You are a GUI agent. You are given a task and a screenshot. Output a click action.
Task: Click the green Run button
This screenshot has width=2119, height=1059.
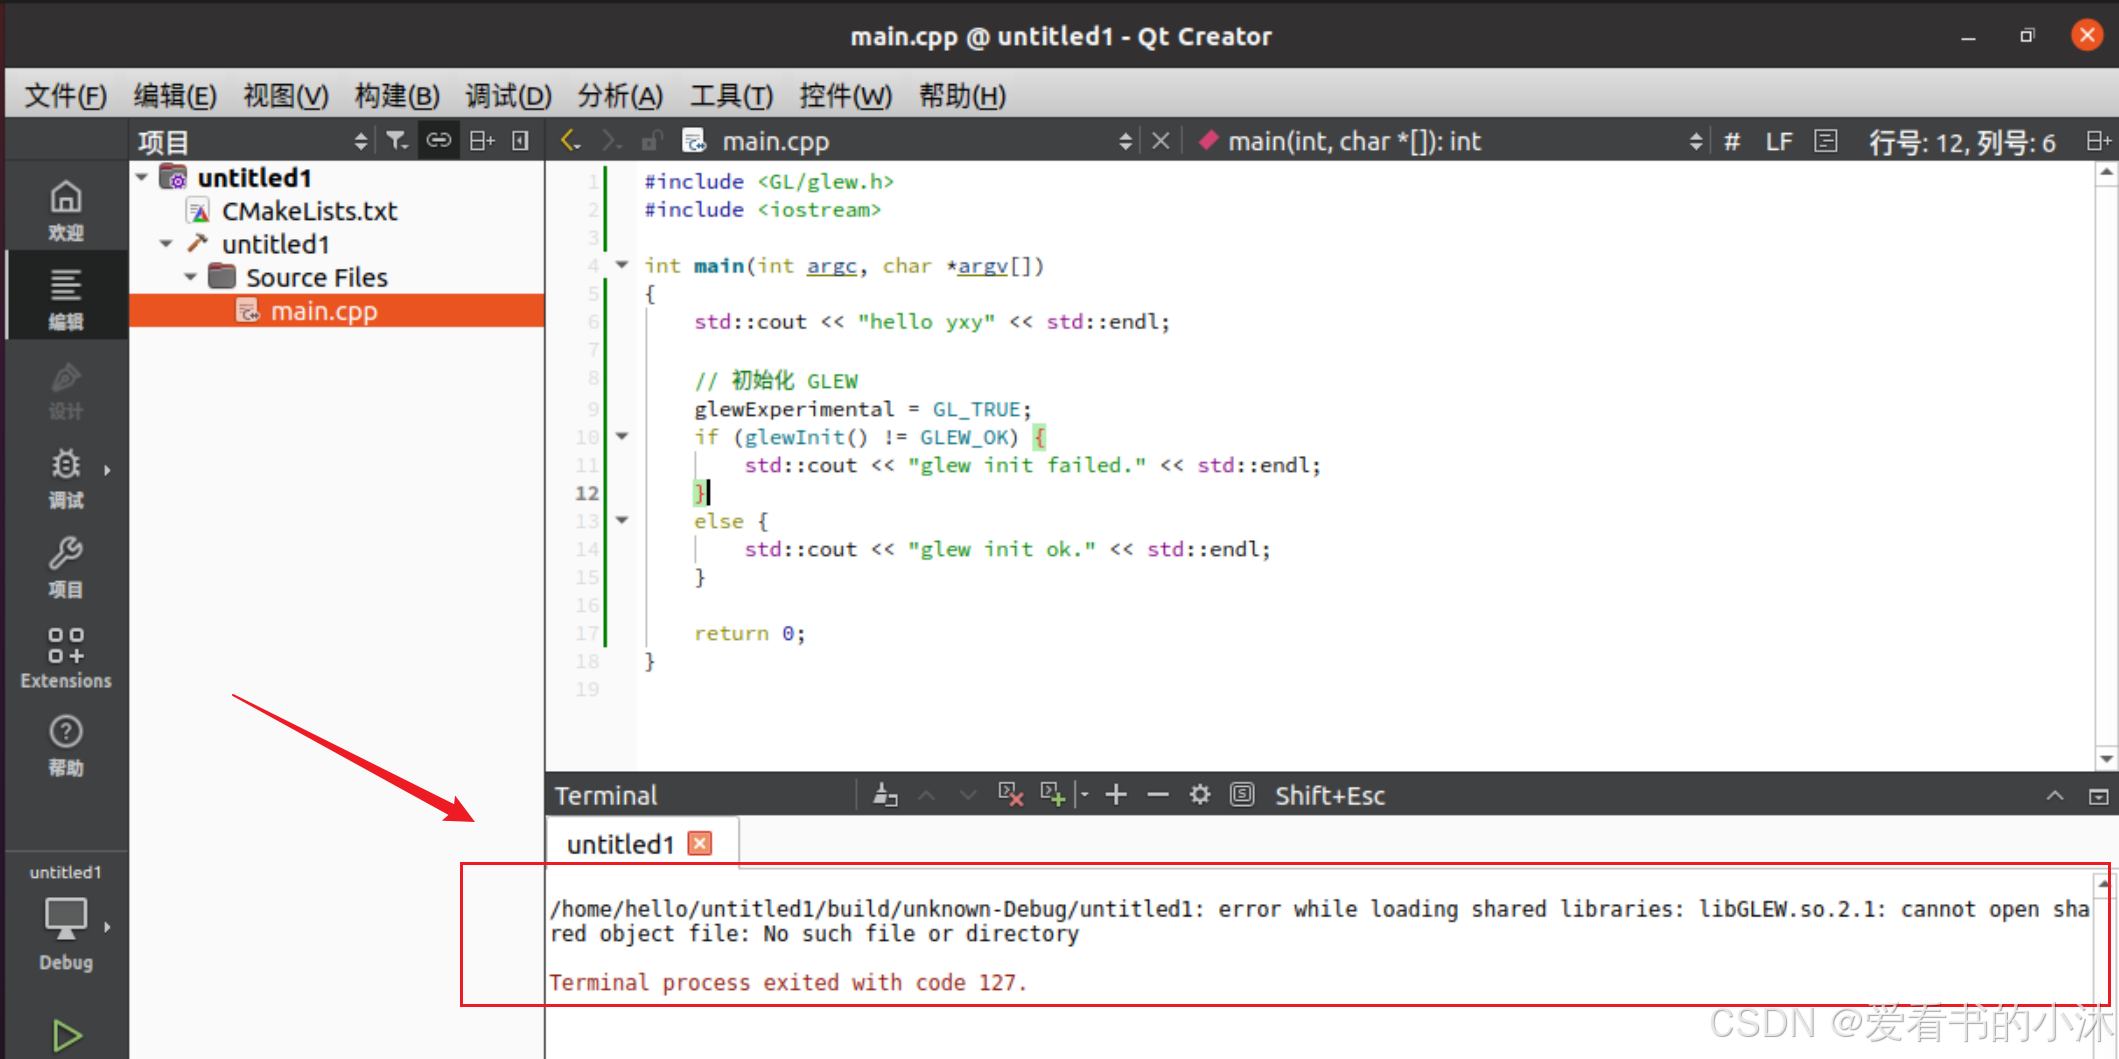66,1035
